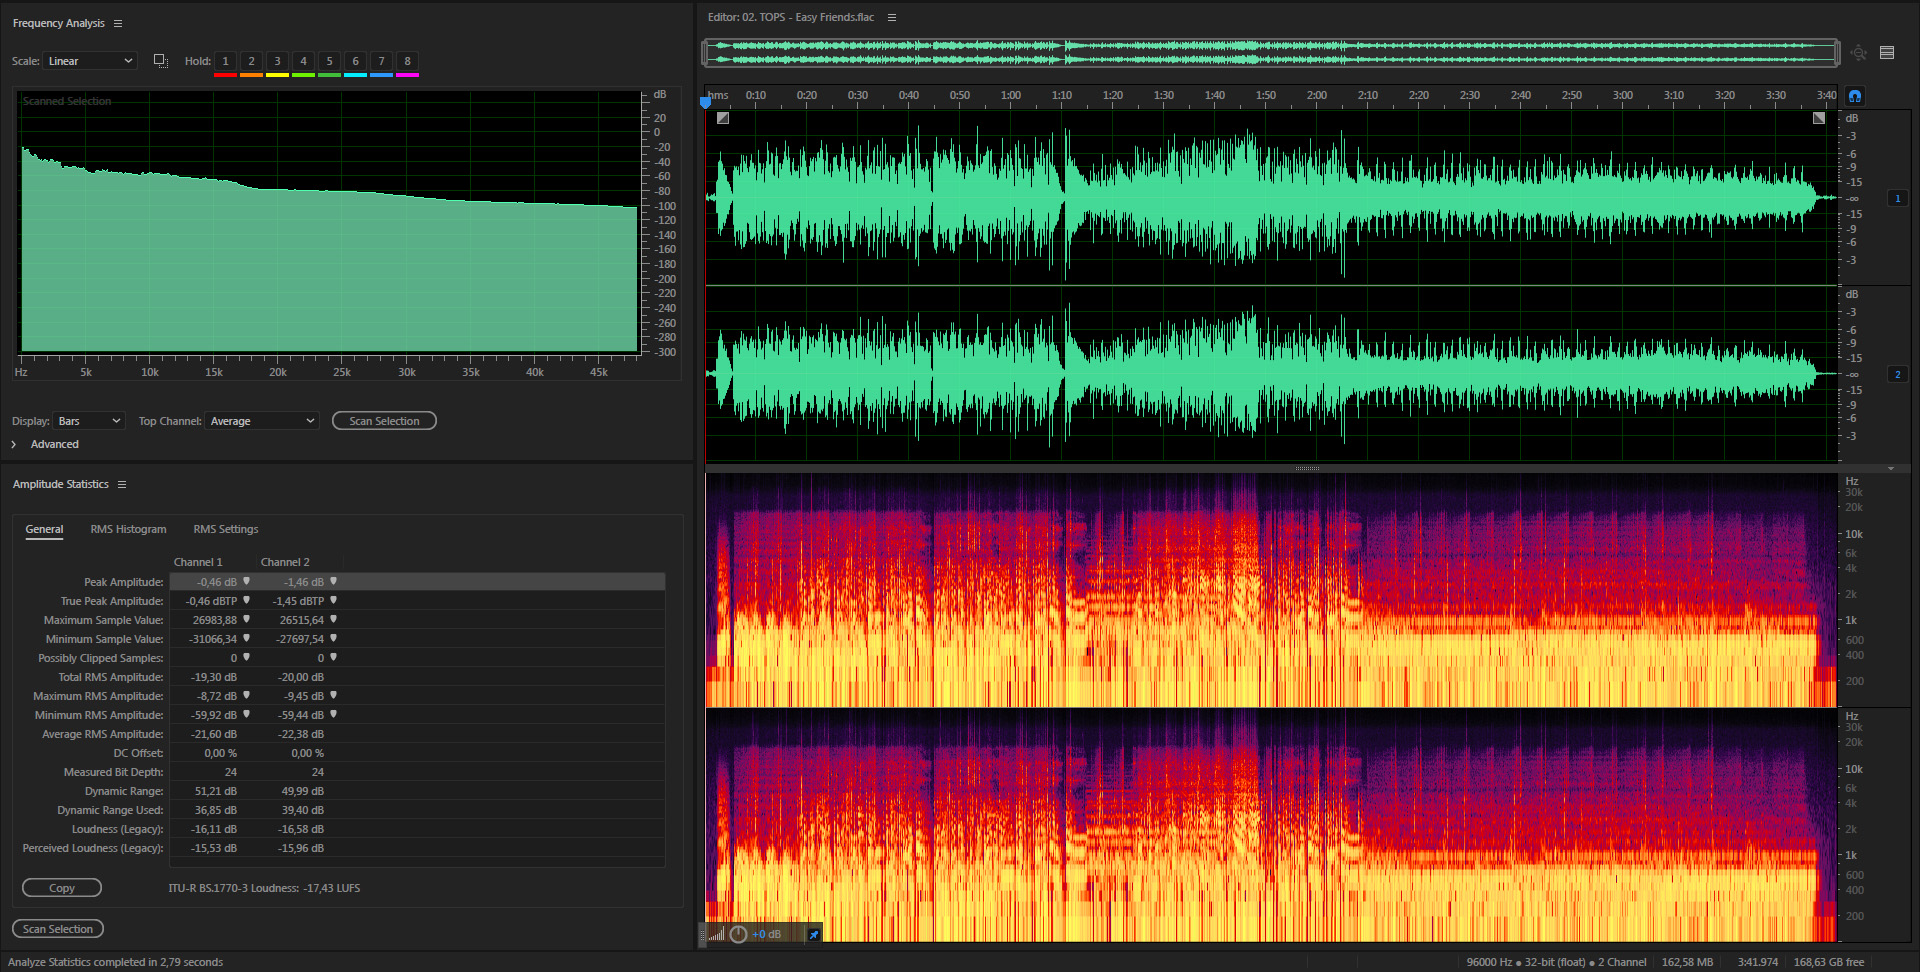Open the Display Bars dropdown

click(89, 421)
